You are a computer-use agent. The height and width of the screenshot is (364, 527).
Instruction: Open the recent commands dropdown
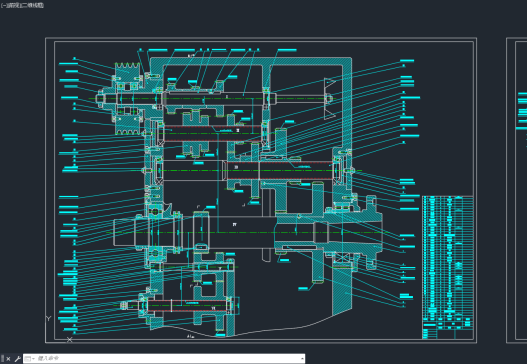click(x=30, y=359)
